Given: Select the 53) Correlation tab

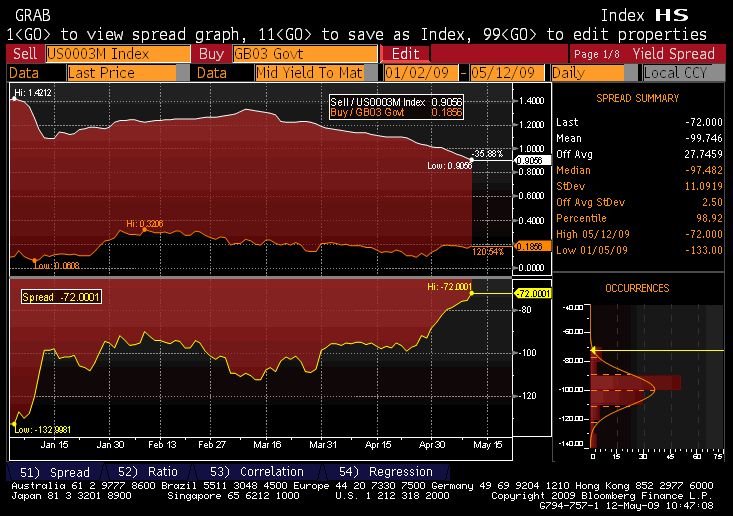Looking at the screenshot, I should (257, 472).
